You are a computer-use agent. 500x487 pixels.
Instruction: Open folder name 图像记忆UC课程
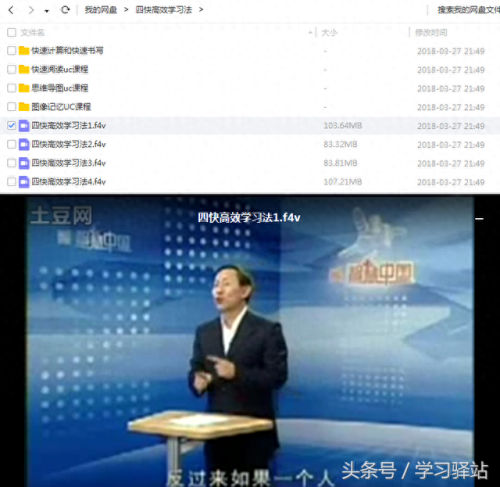[61, 107]
